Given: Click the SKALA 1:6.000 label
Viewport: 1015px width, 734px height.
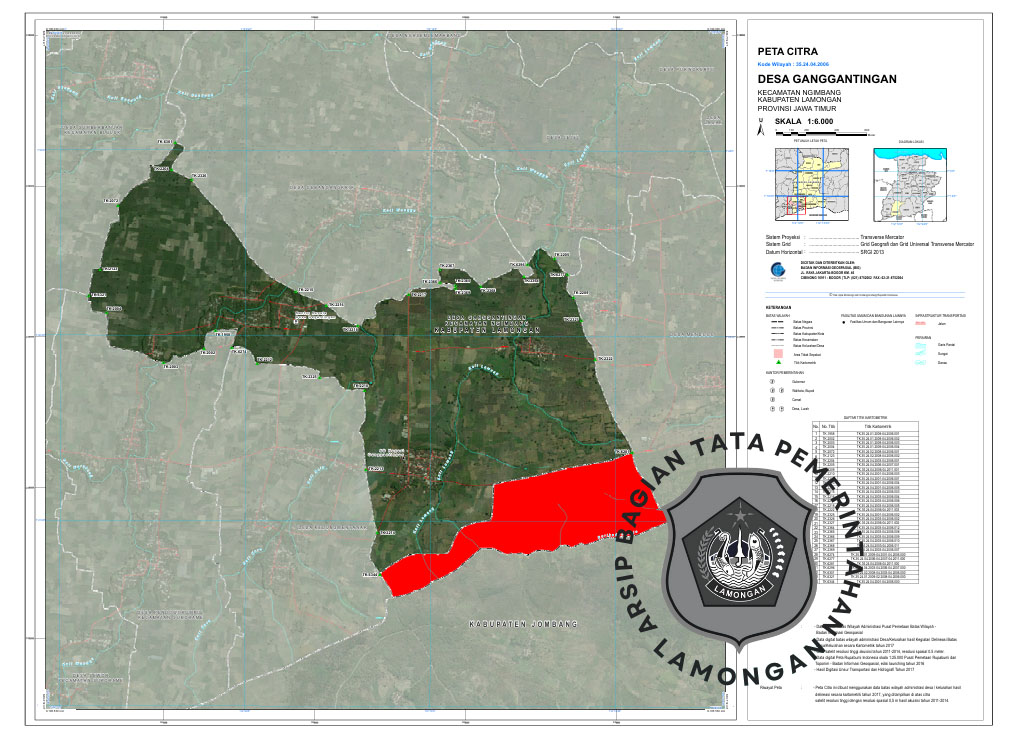Looking at the screenshot, I should (x=805, y=121).
